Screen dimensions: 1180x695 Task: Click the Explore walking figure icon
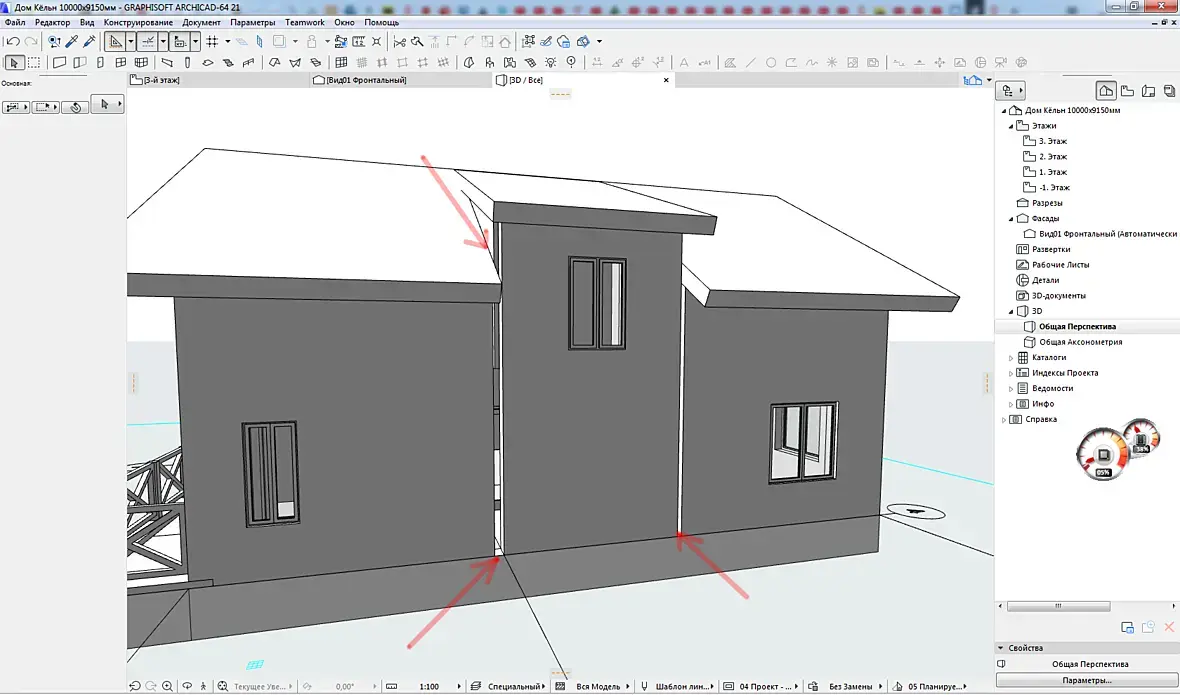click(203, 686)
